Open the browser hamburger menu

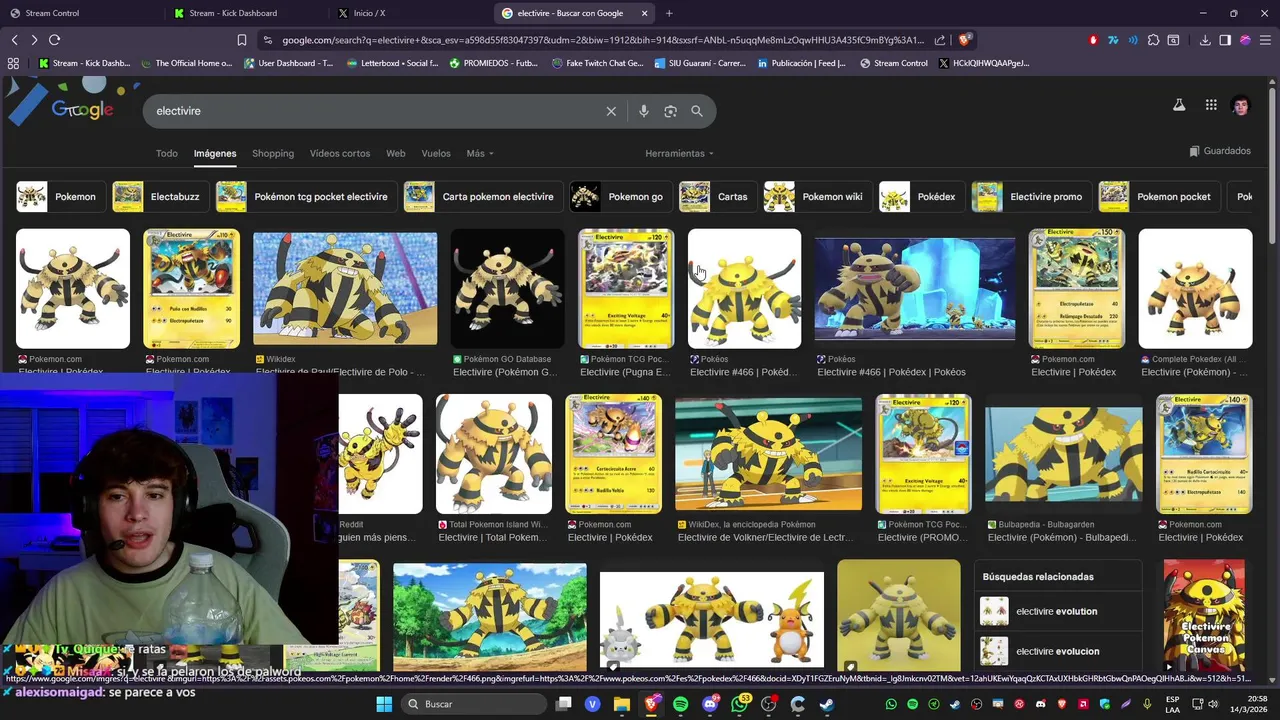pyautogui.click(x=1265, y=40)
